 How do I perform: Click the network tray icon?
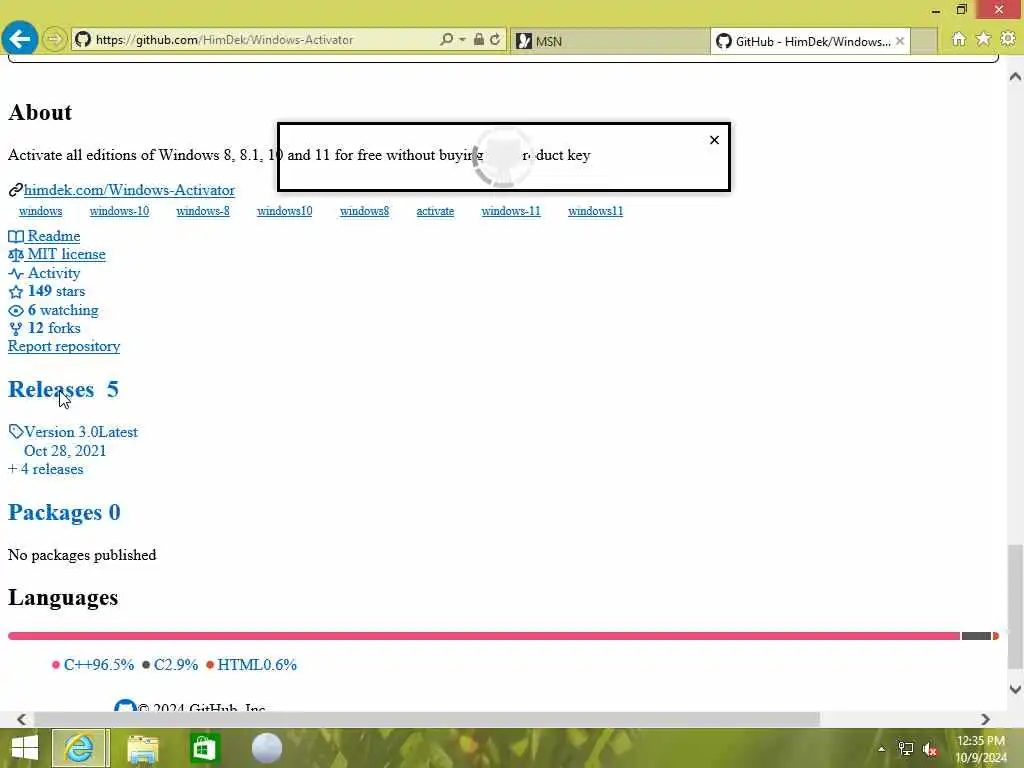click(x=906, y=749)
